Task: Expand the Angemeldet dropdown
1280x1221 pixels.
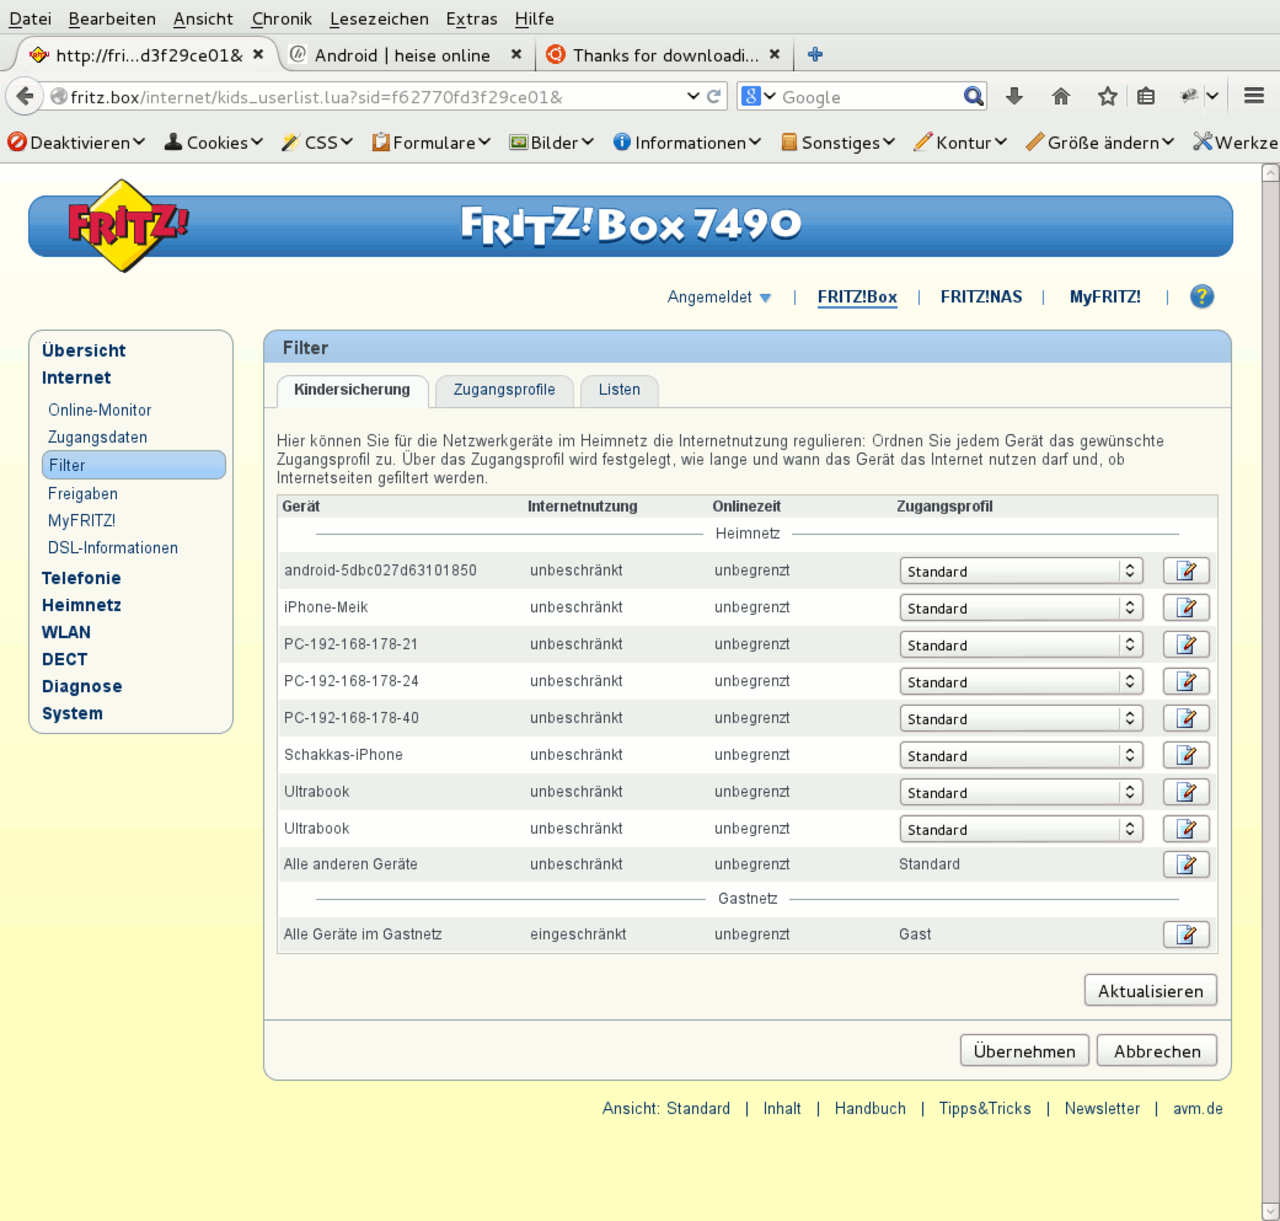Action: coord(719,297)
